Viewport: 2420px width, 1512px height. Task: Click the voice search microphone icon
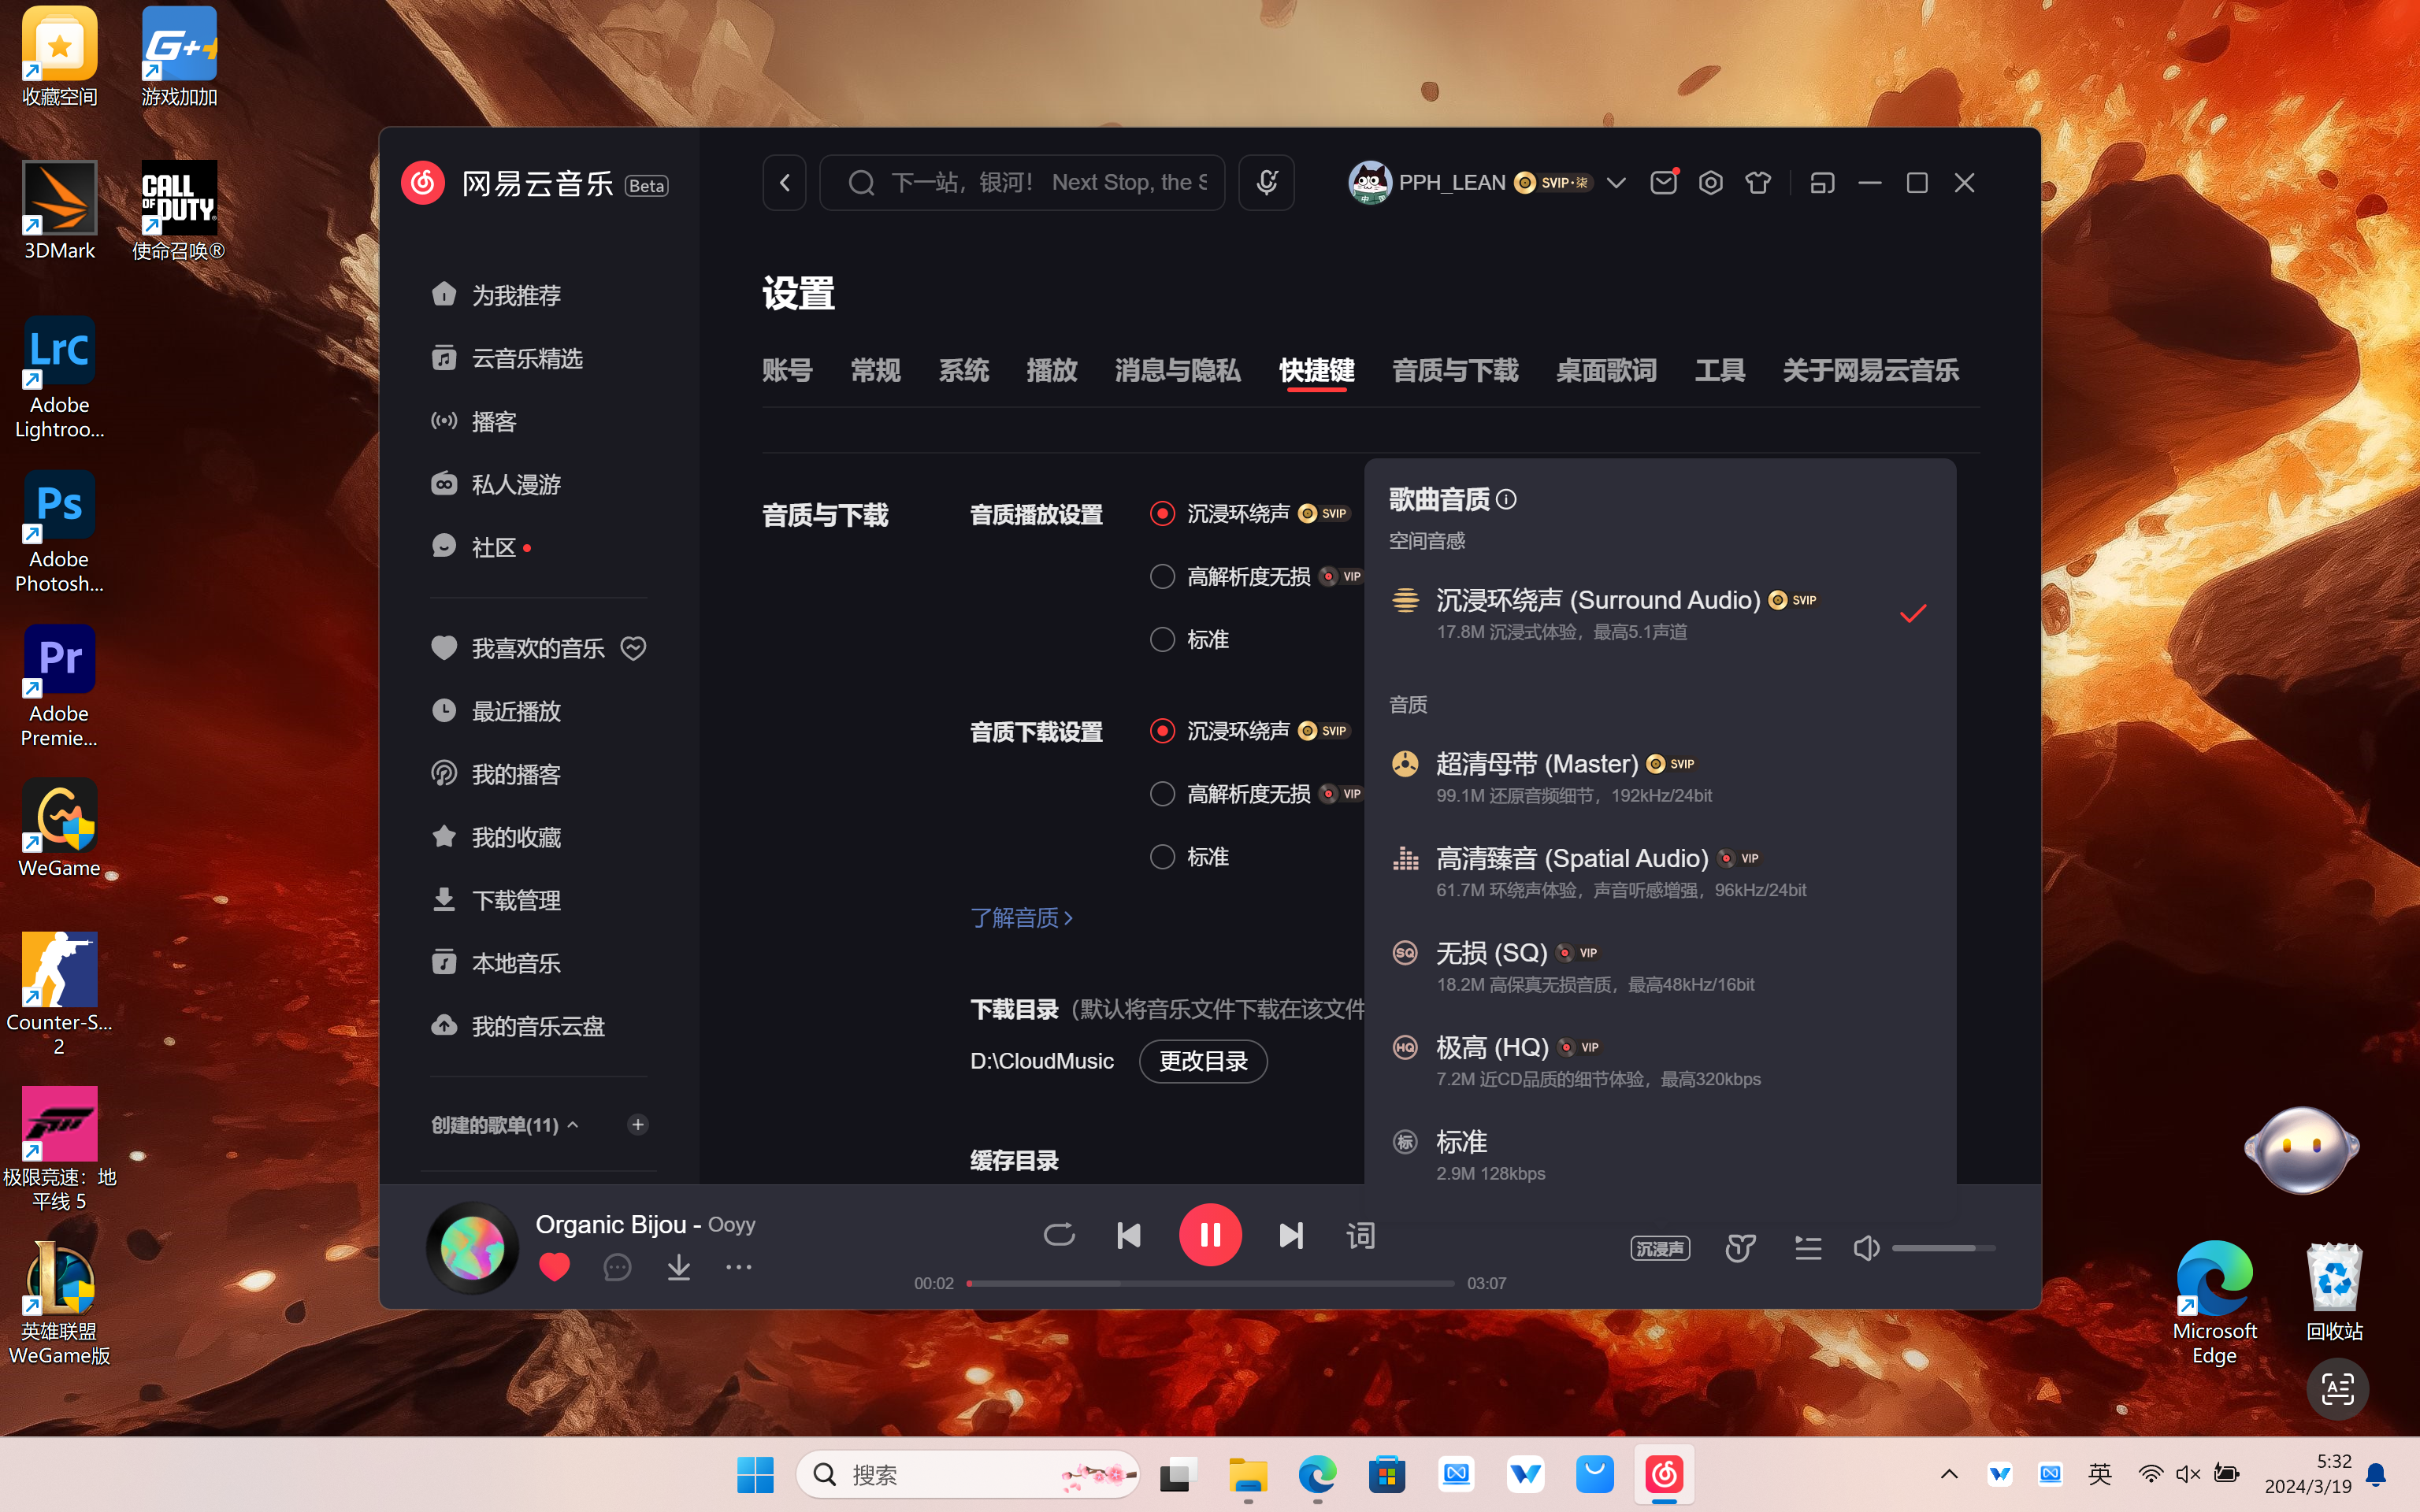1267,183
